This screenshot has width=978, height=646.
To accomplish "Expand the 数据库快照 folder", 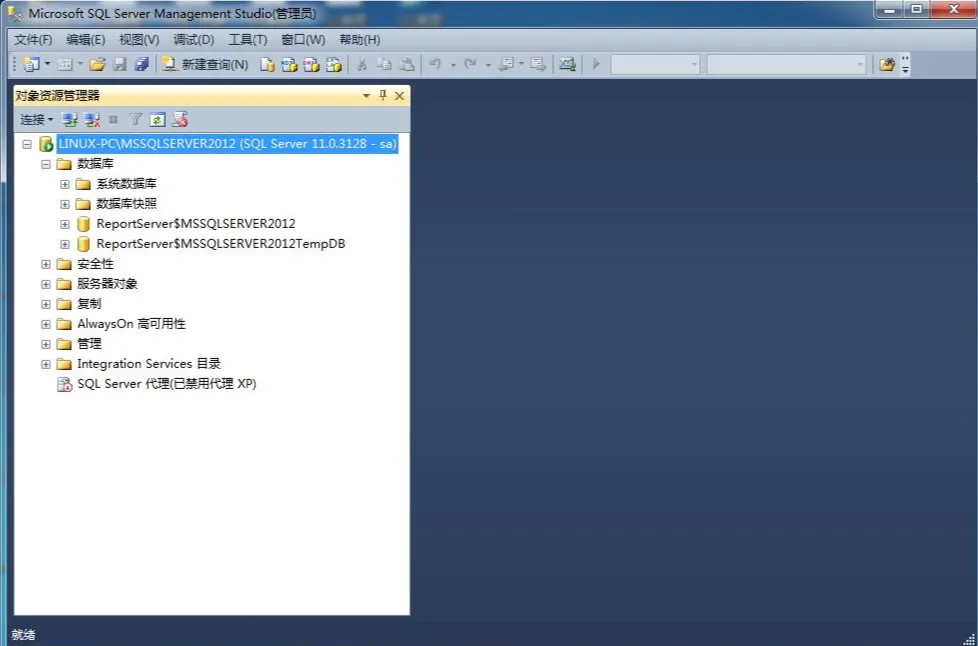I will [x=65, y=205].
